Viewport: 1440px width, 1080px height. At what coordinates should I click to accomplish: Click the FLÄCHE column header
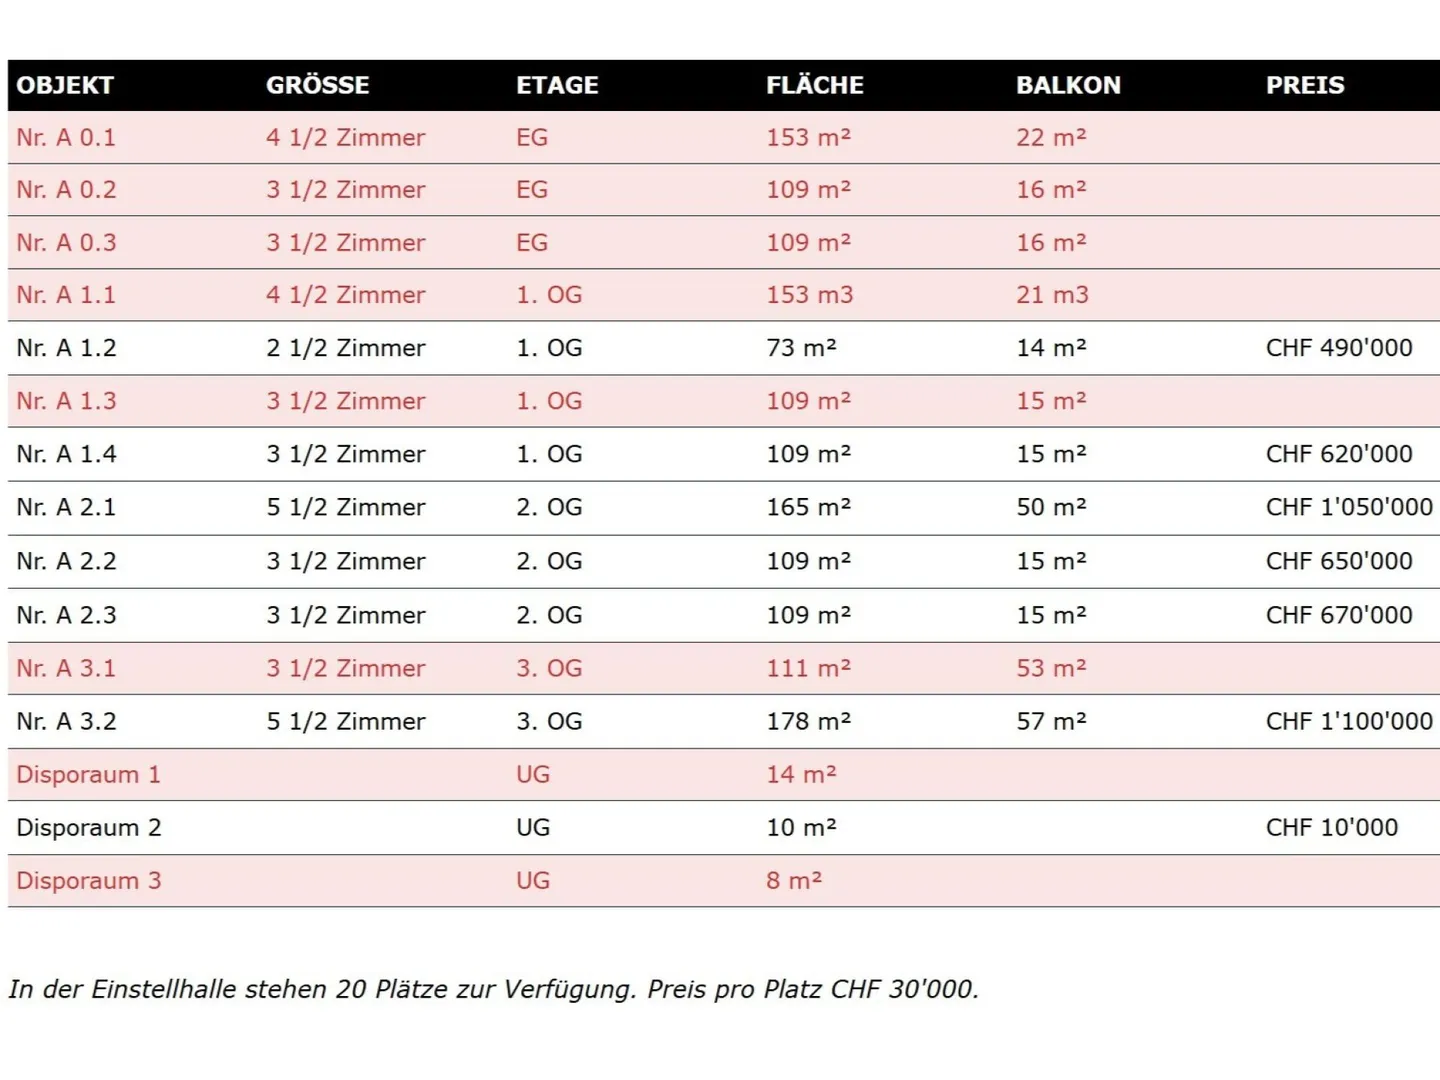[x=814, y=86]
